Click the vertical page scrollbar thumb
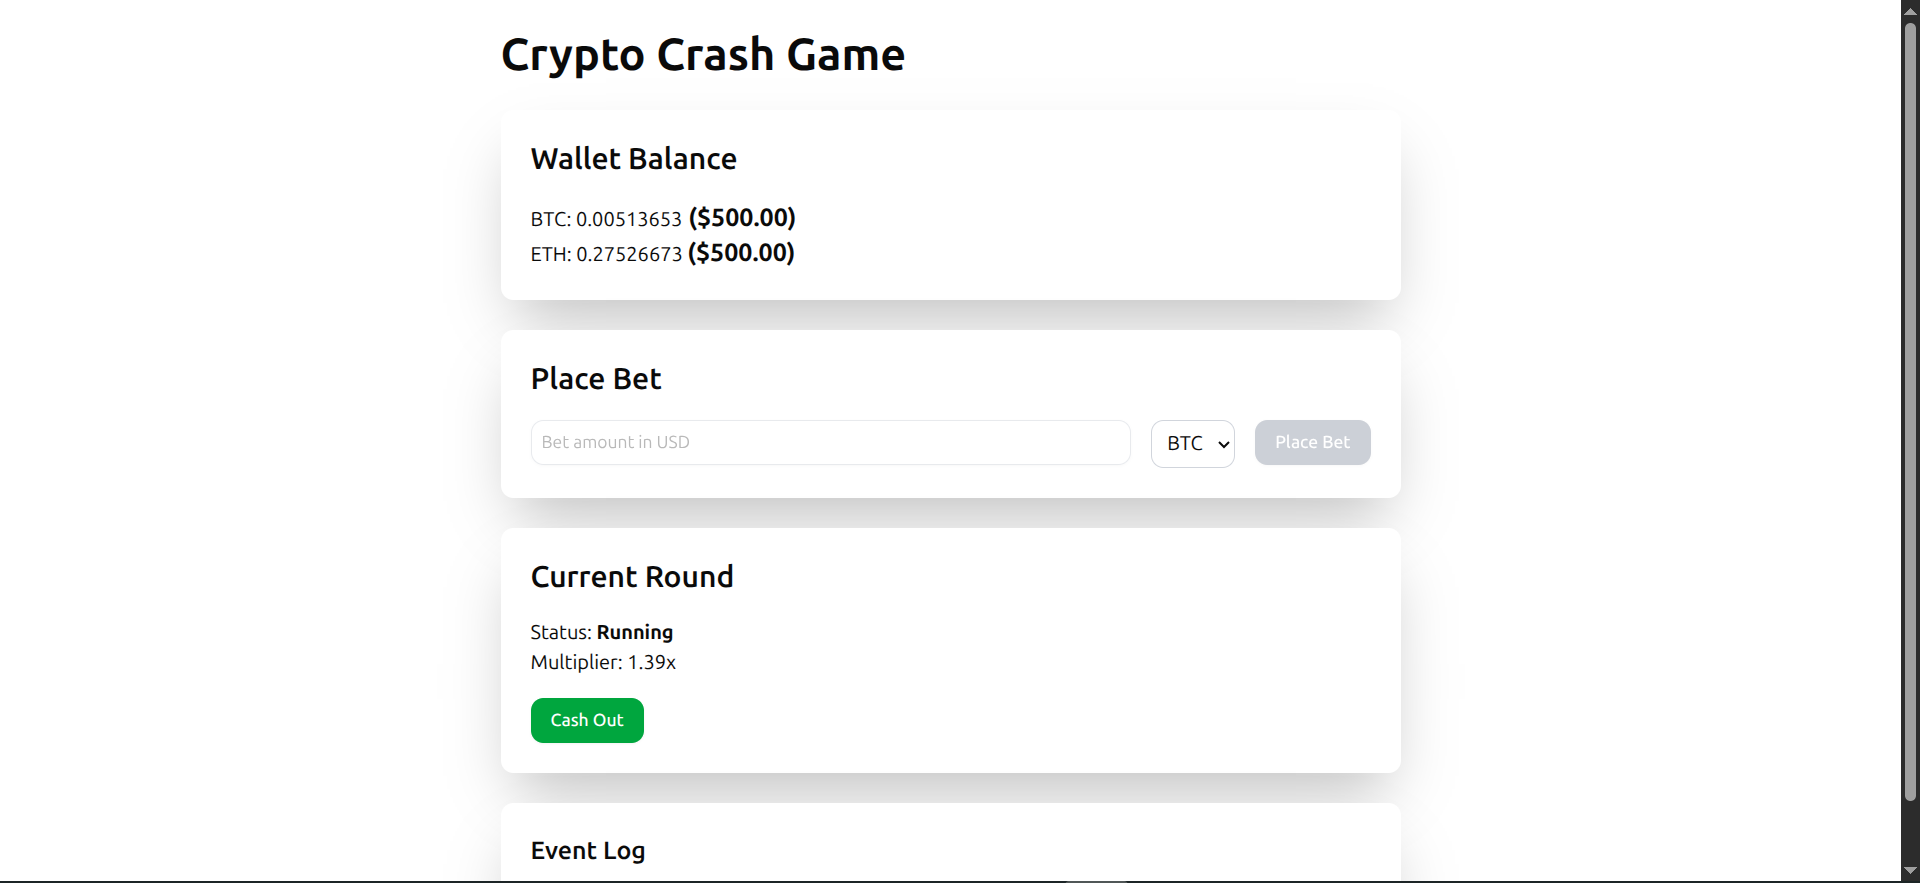This screenshot has height=883, width=1920. coord(1910,411)
